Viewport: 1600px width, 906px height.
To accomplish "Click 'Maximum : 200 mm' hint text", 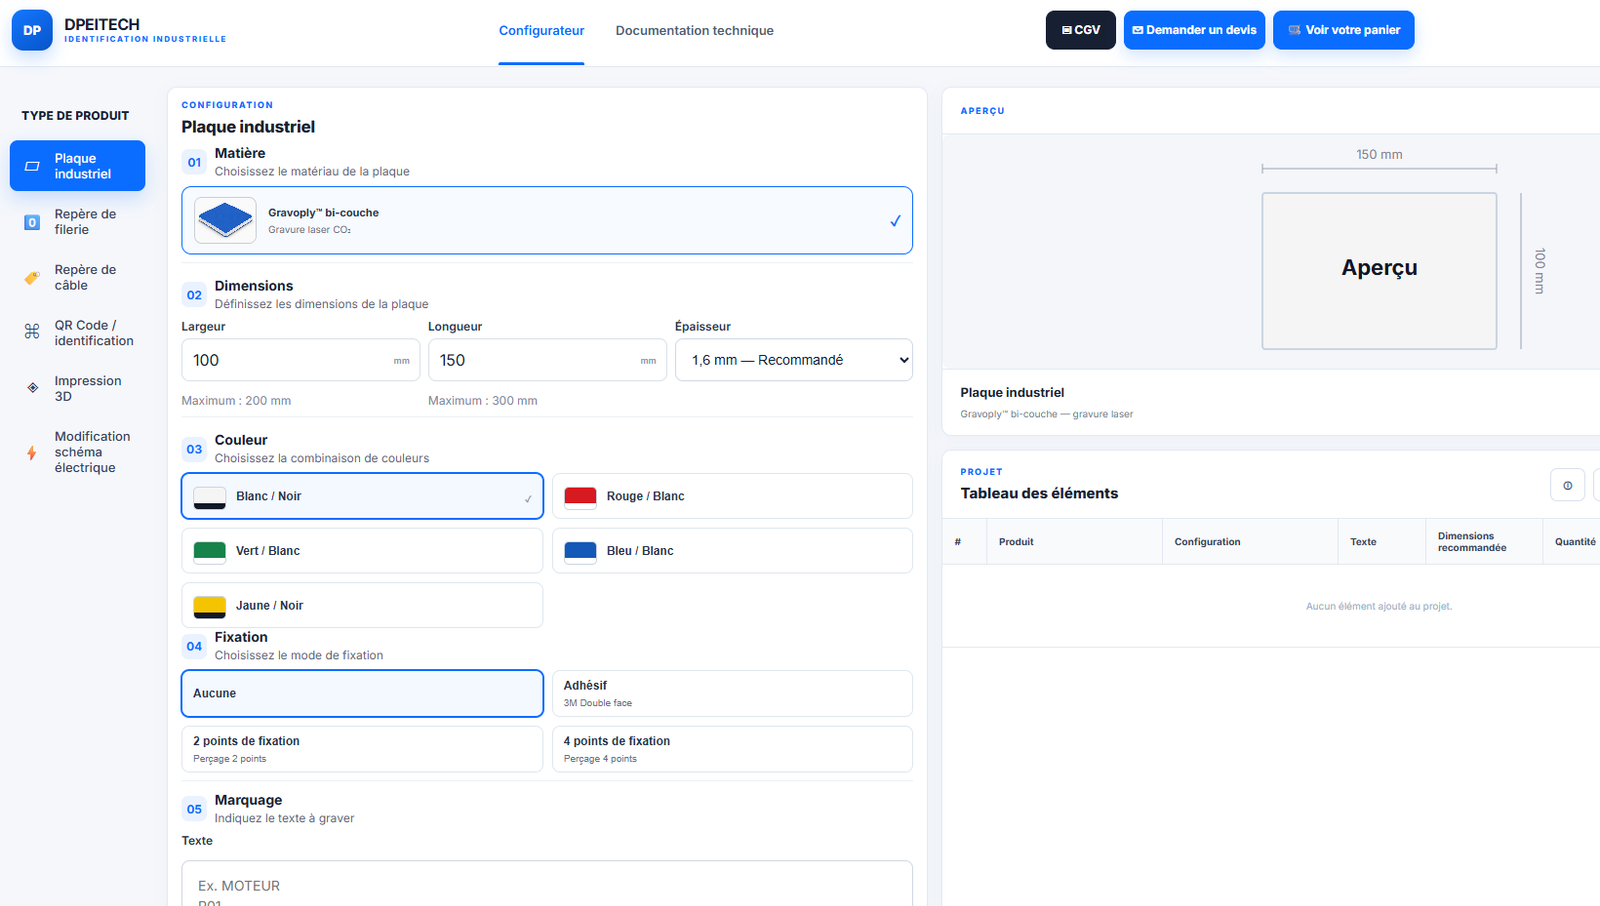I will [x=236, y=401].
